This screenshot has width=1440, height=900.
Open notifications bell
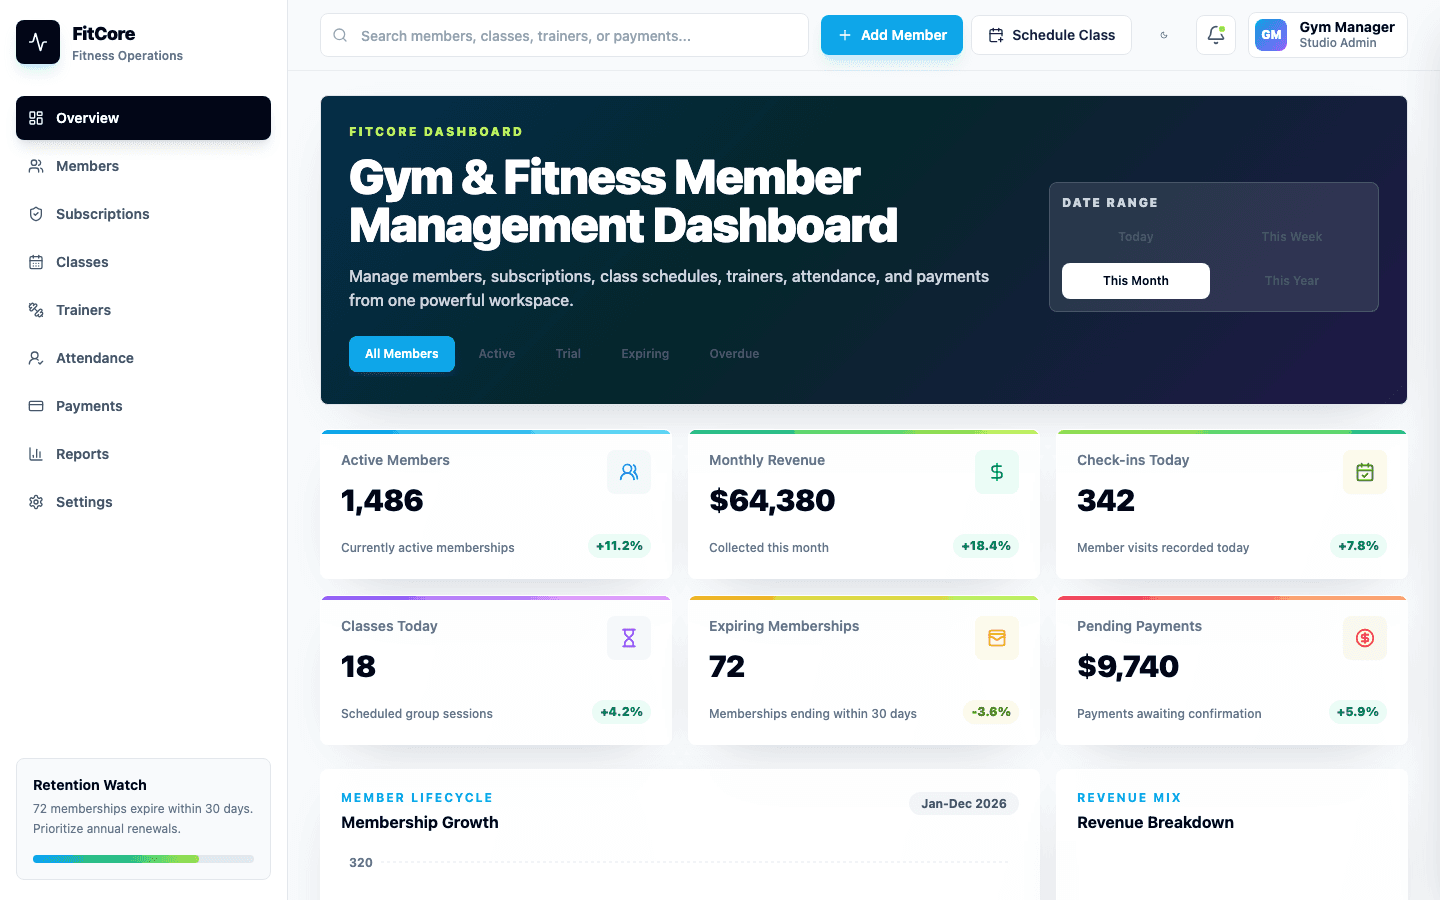[1216, 35]
